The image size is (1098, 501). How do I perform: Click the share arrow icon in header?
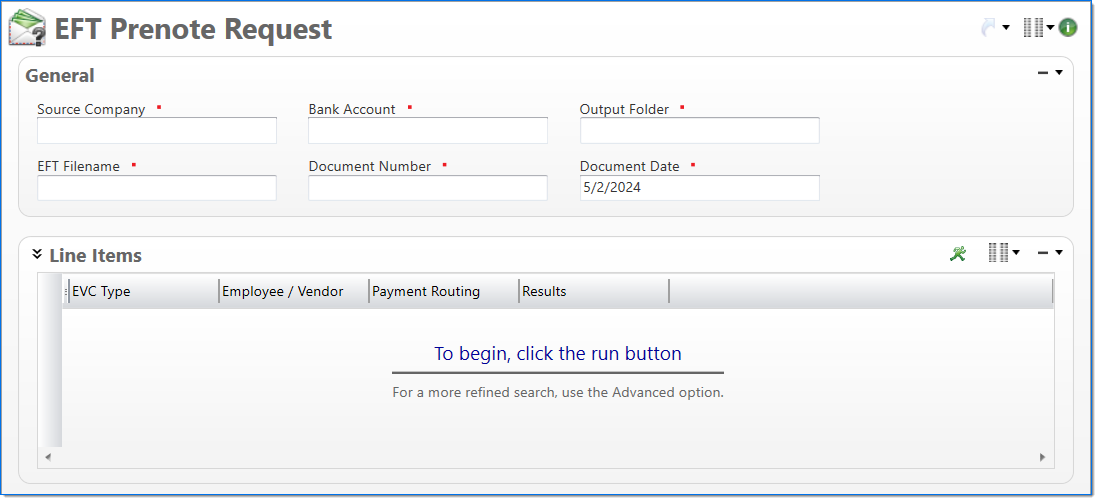click(989, 28)
